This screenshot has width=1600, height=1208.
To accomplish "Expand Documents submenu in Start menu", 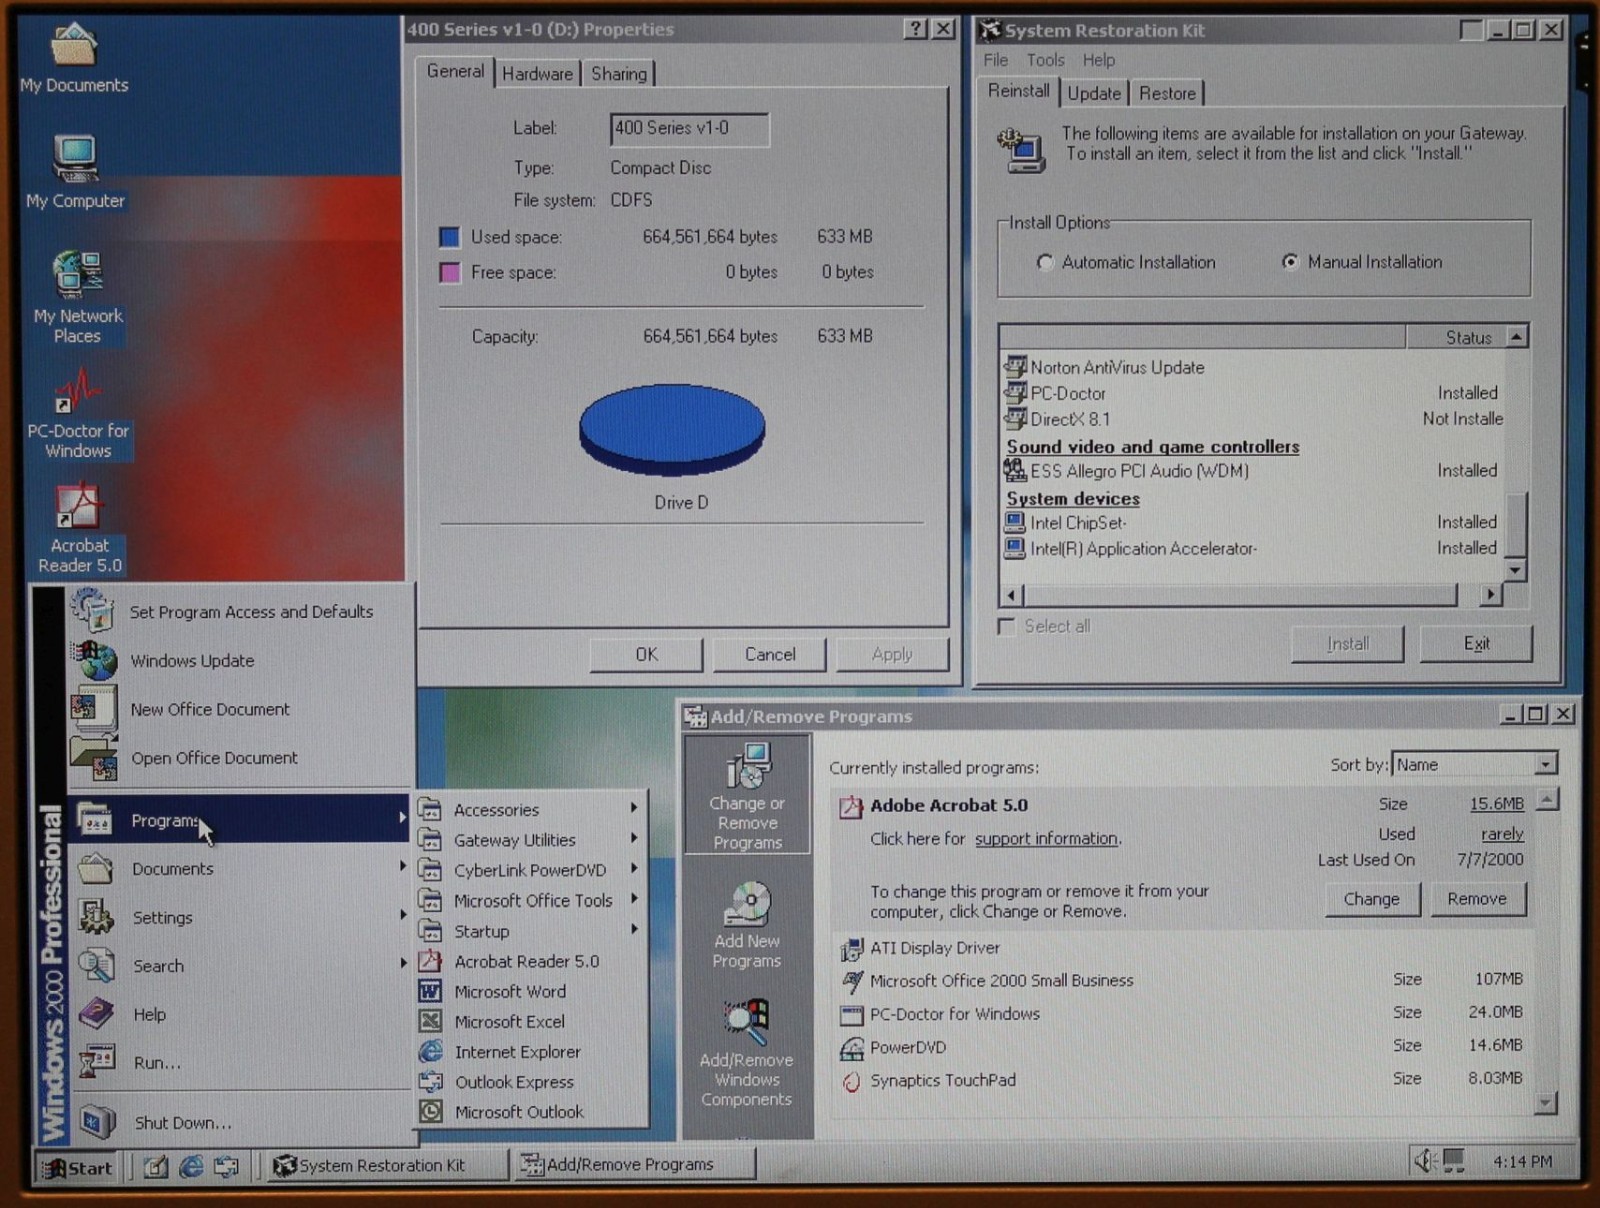I will (x=242, y=868).
